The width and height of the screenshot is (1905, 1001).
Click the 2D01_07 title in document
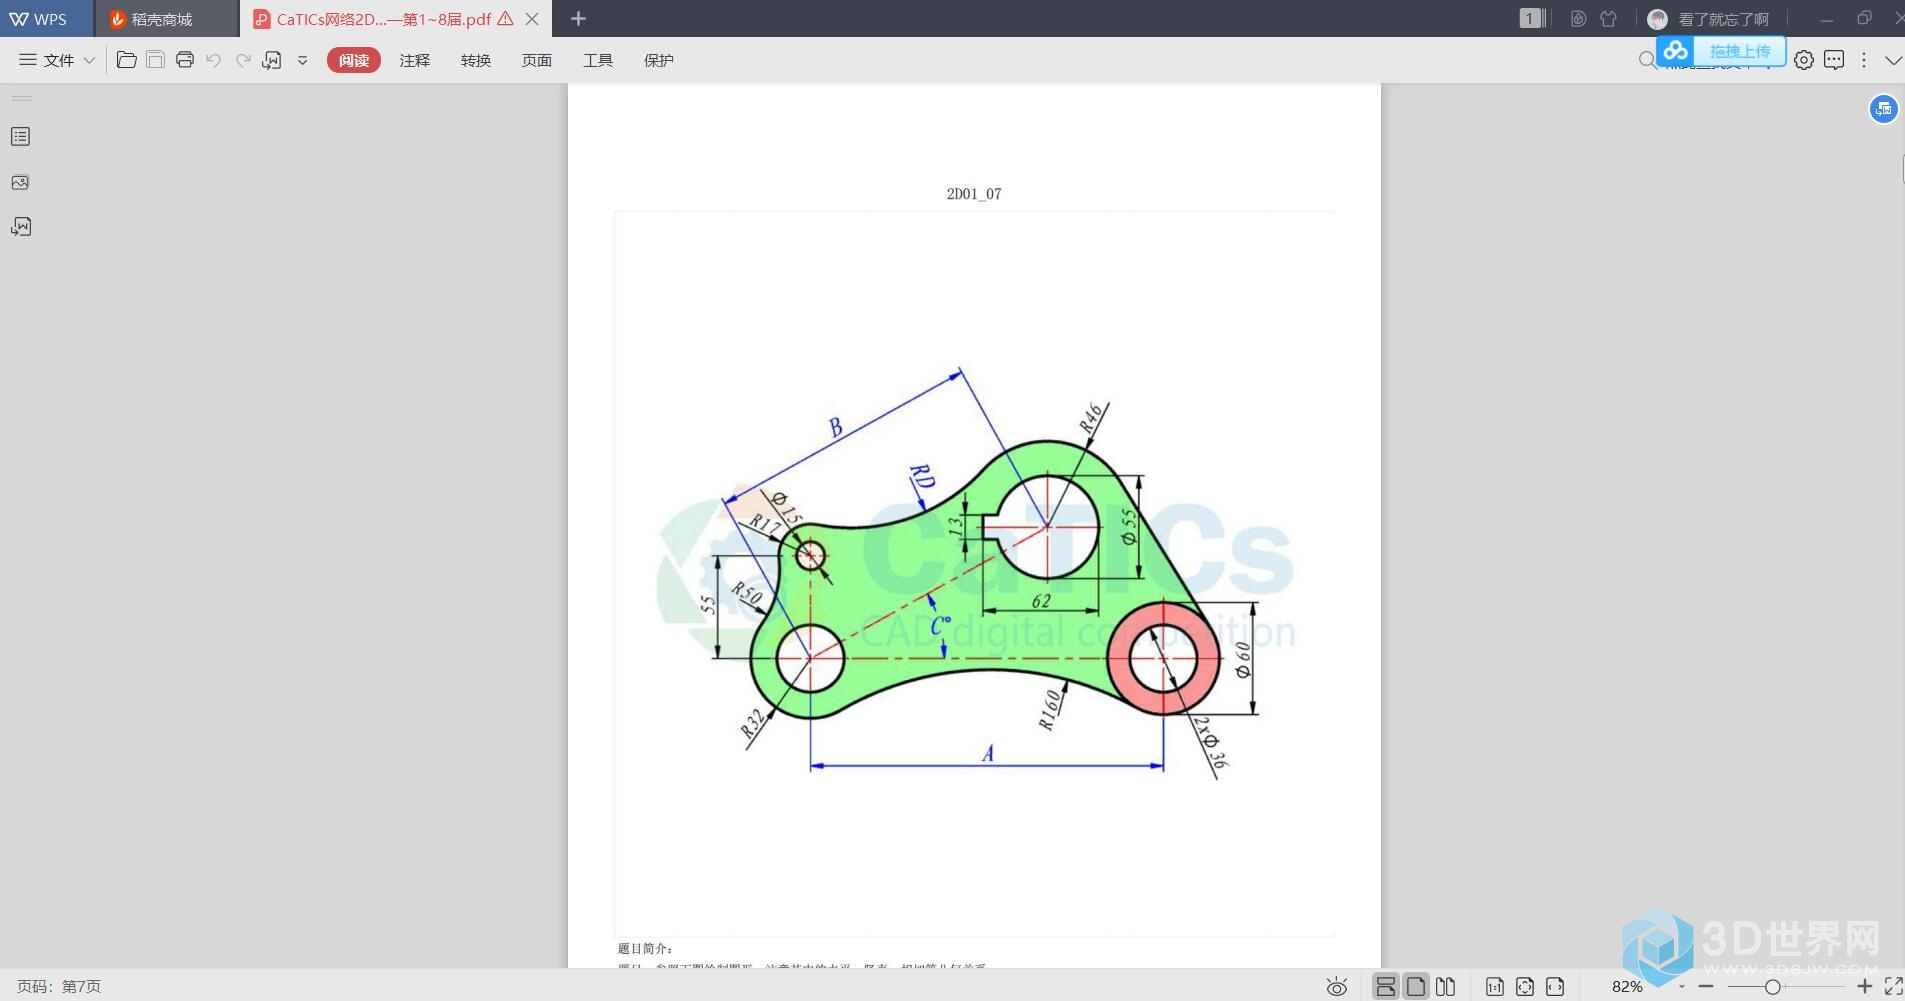tap(974, 194)
